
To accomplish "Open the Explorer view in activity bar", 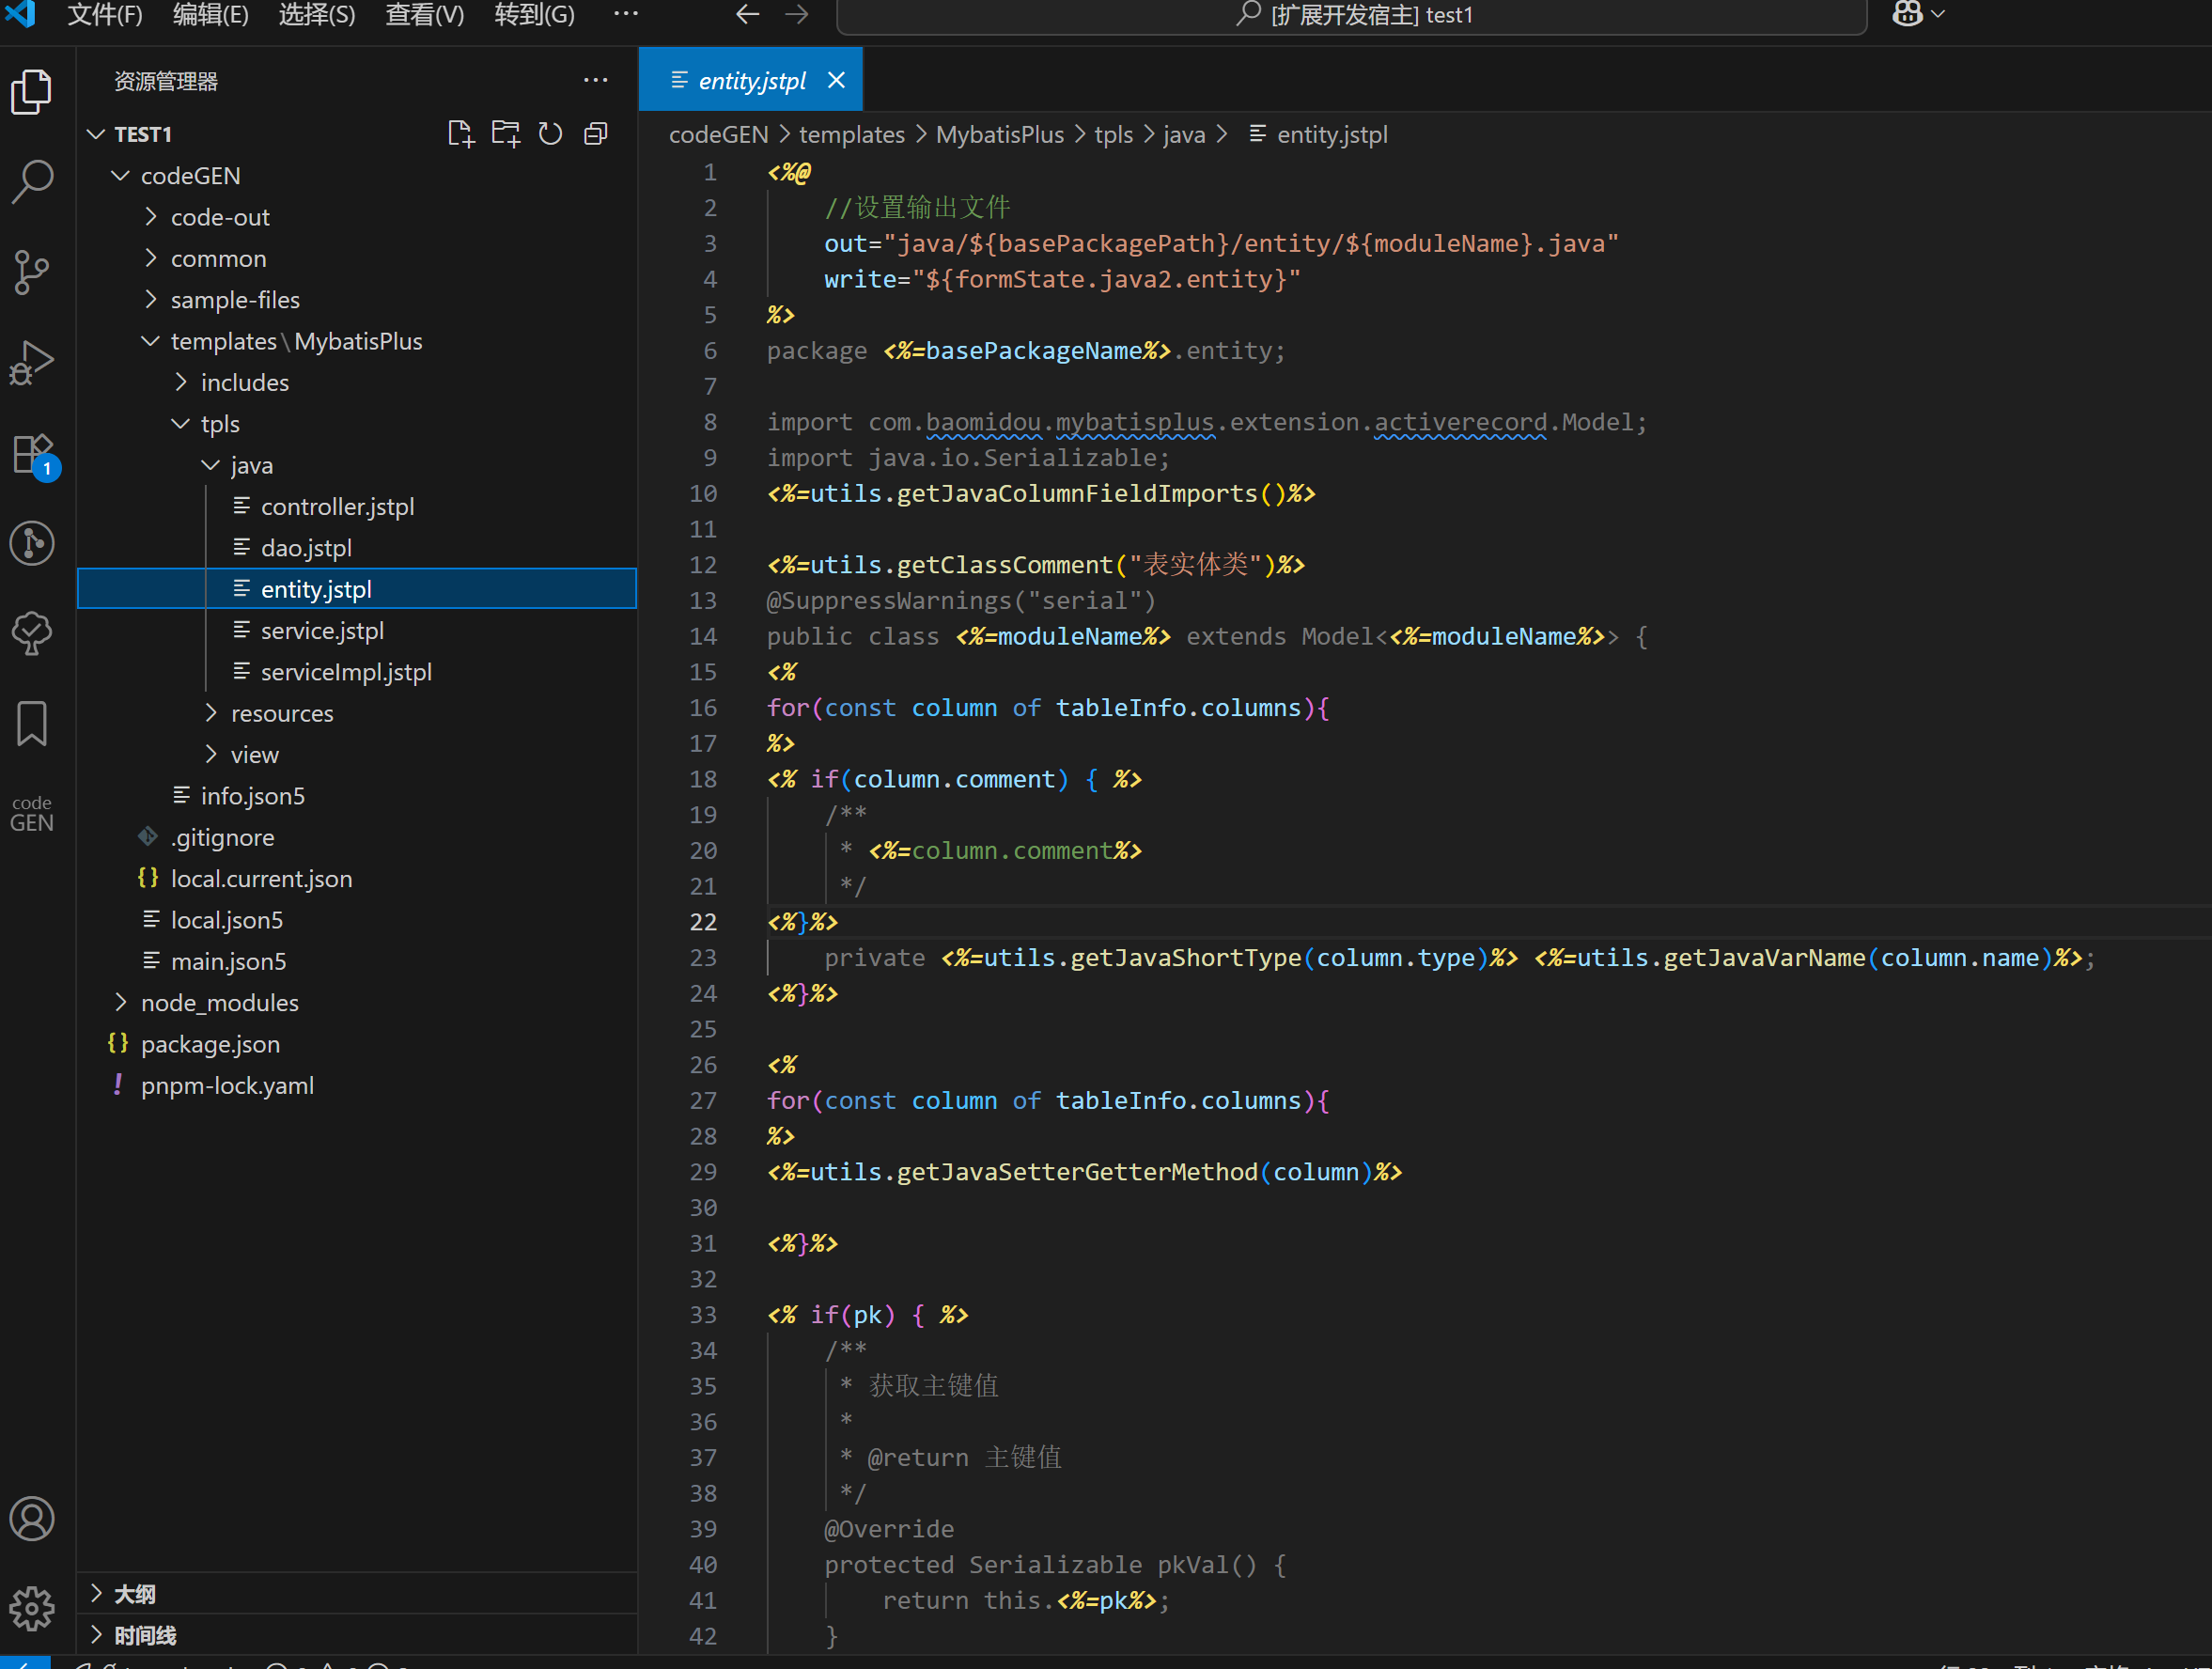I will [x=32, y=92].
